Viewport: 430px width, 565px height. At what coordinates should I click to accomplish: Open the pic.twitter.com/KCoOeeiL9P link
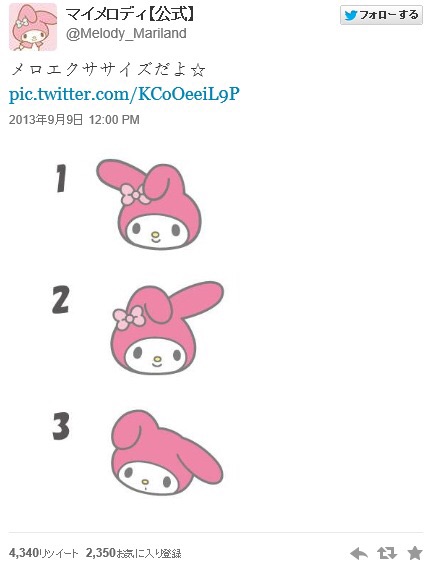click(x=124, y=94)
